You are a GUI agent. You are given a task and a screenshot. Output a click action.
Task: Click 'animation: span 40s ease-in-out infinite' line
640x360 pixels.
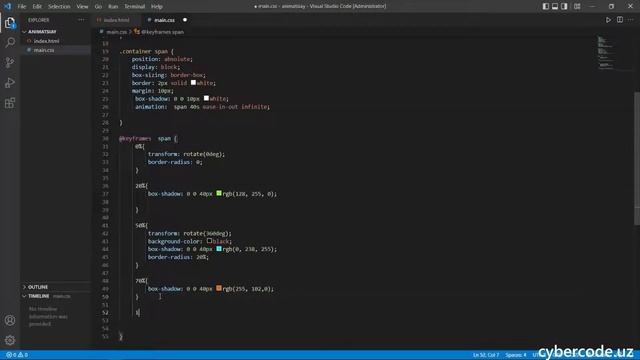tap(202, 107)
